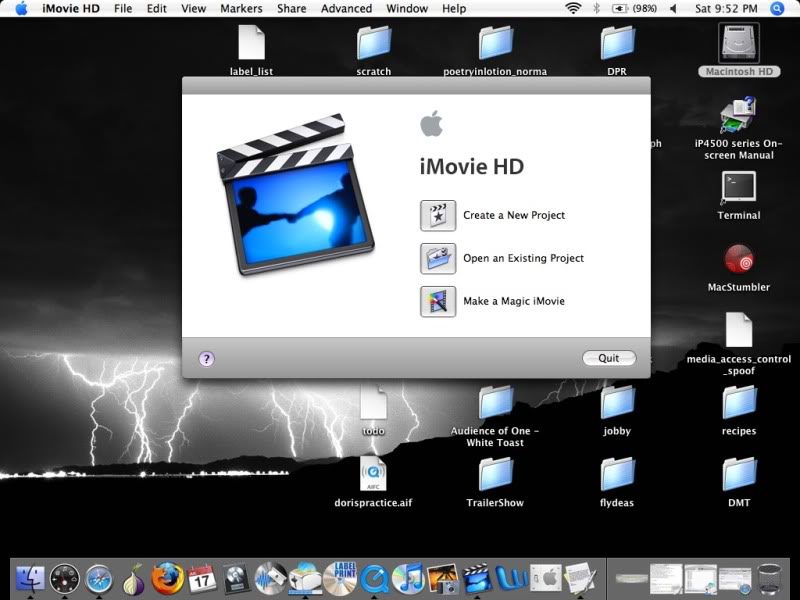Image resolution: width=800 pixels, height=600 pixels.
Task: Launch Safari from the Dock
Action: pos(99,579)
